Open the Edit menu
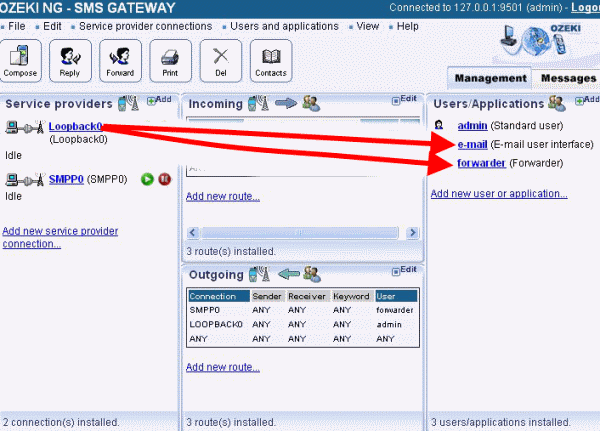Viewport: 600px width, 431px height. coord(52,26)
